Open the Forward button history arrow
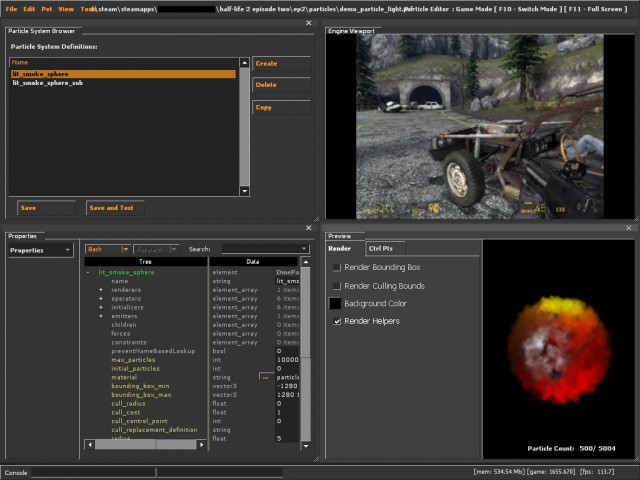Screen dimensions: 640x480 pos(174,249)
